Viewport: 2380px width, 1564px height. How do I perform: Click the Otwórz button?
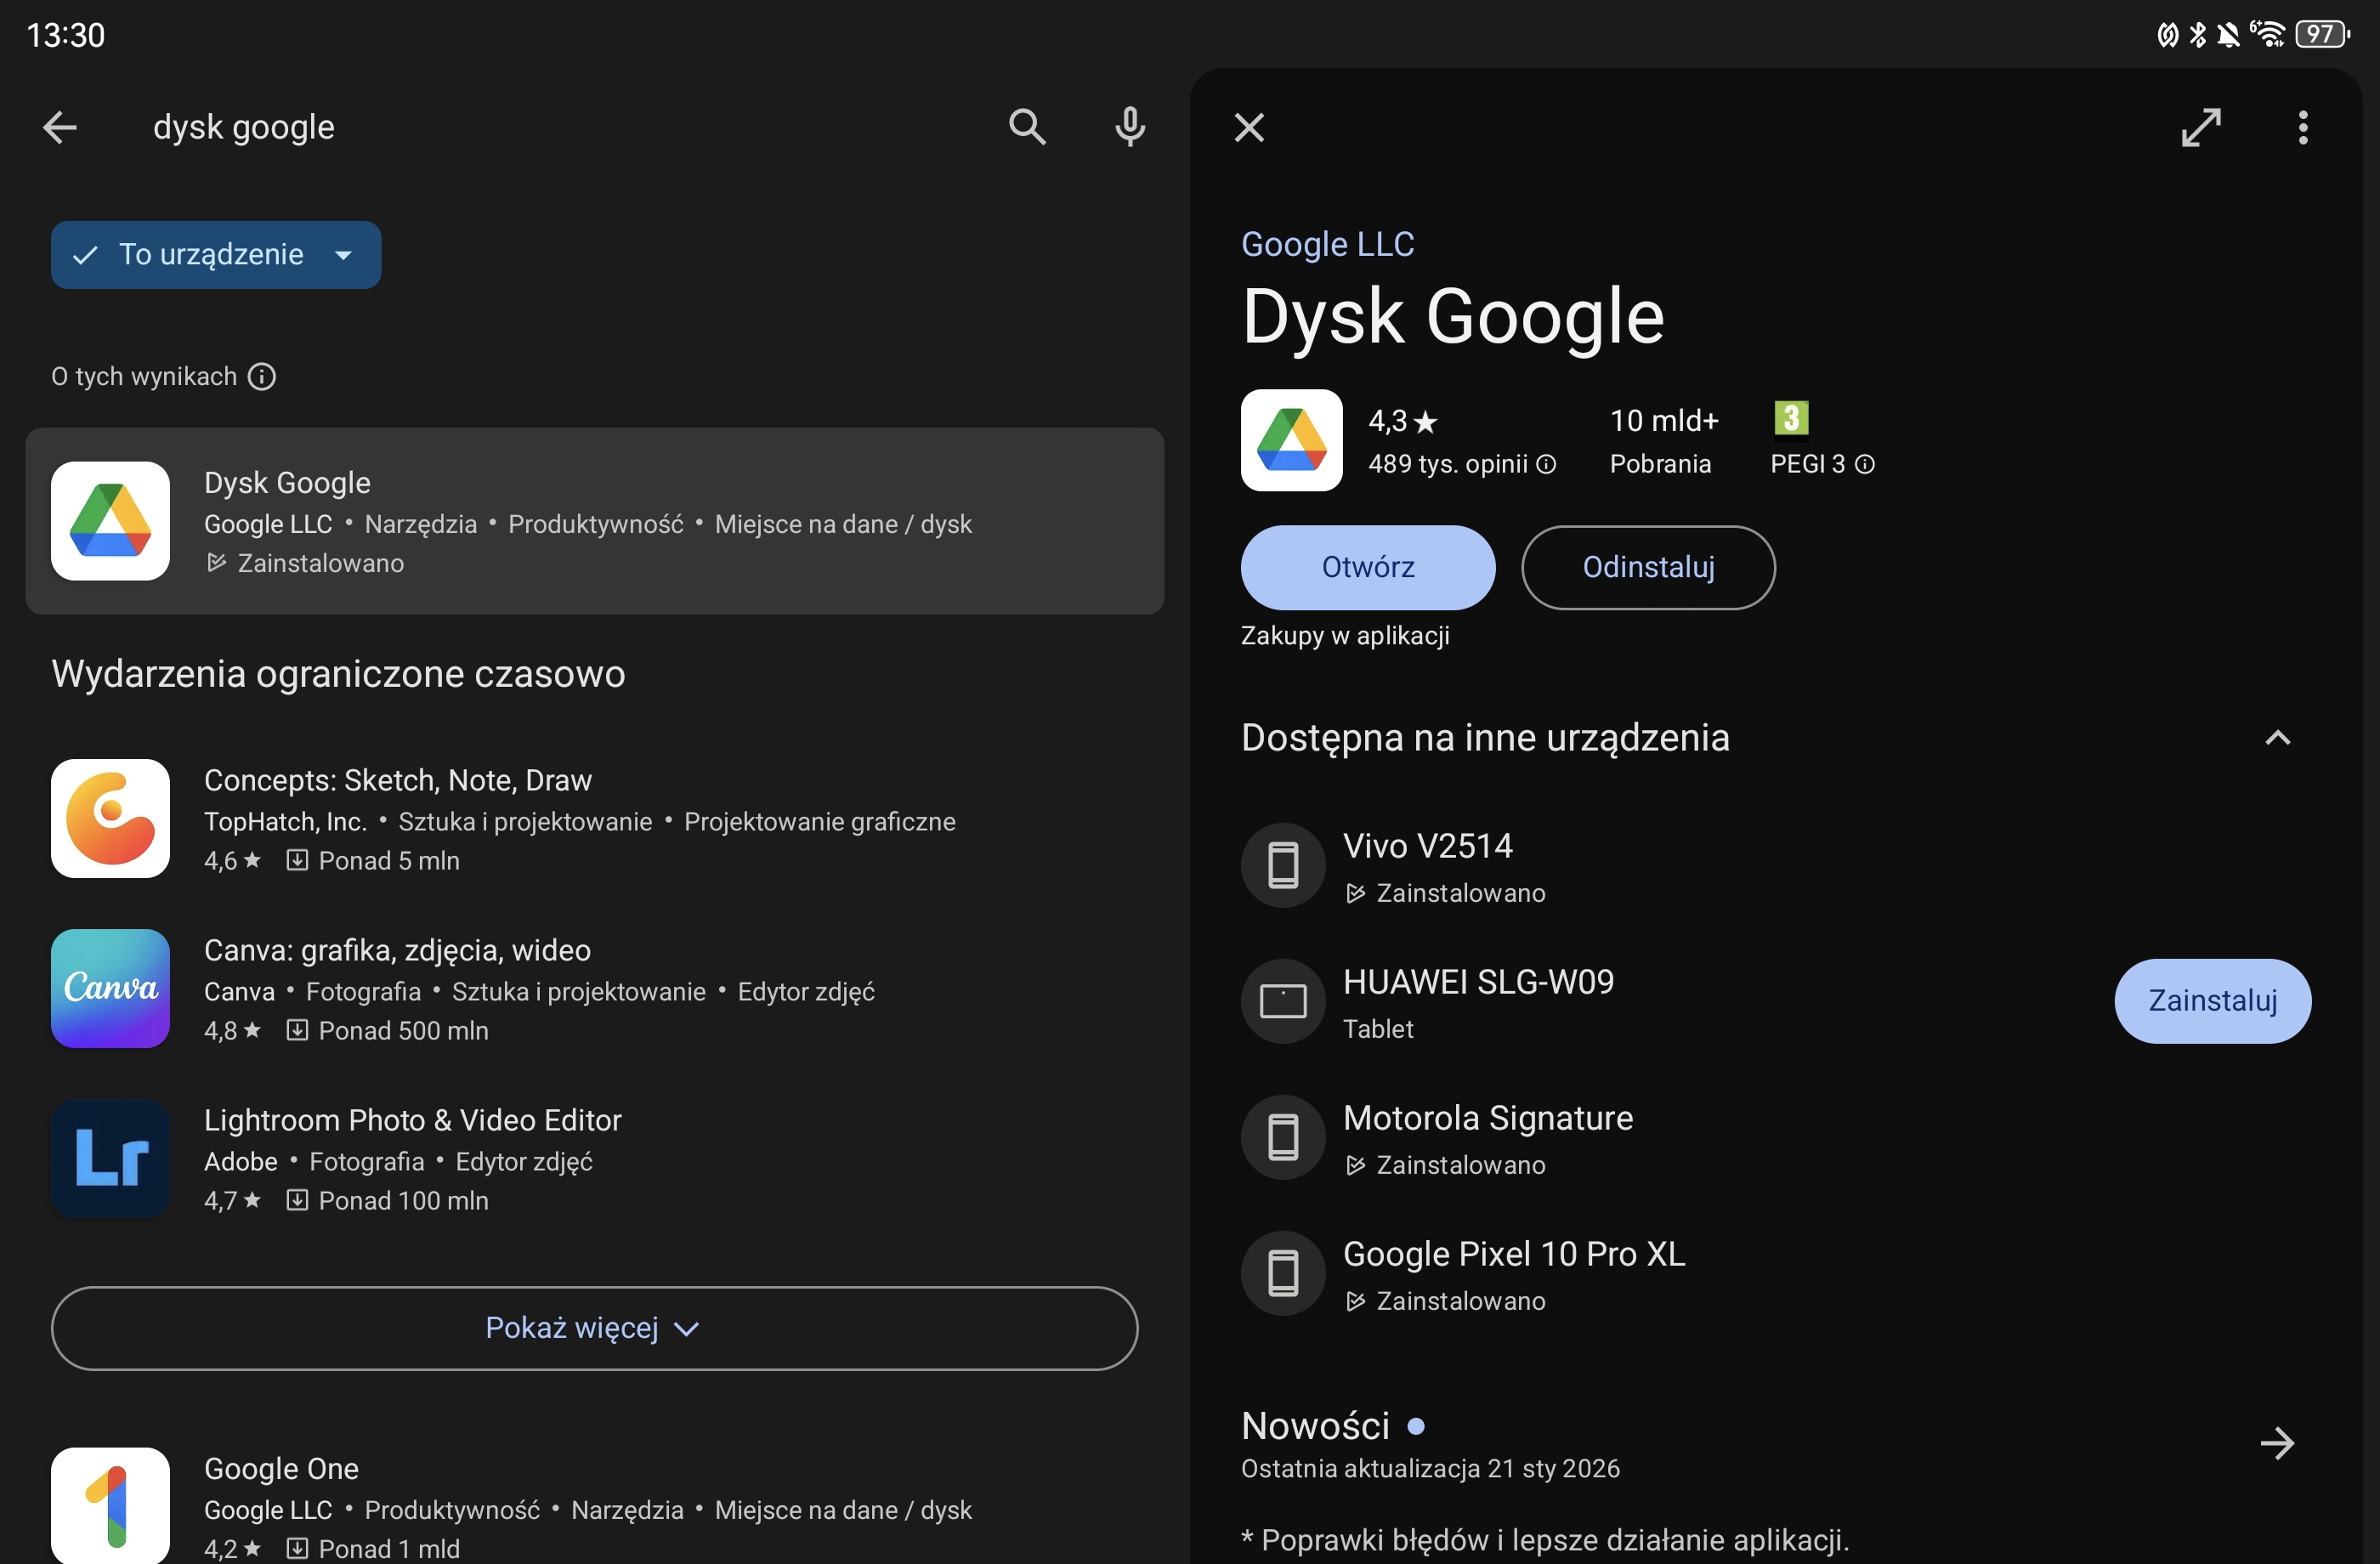tap(1367, 567)
